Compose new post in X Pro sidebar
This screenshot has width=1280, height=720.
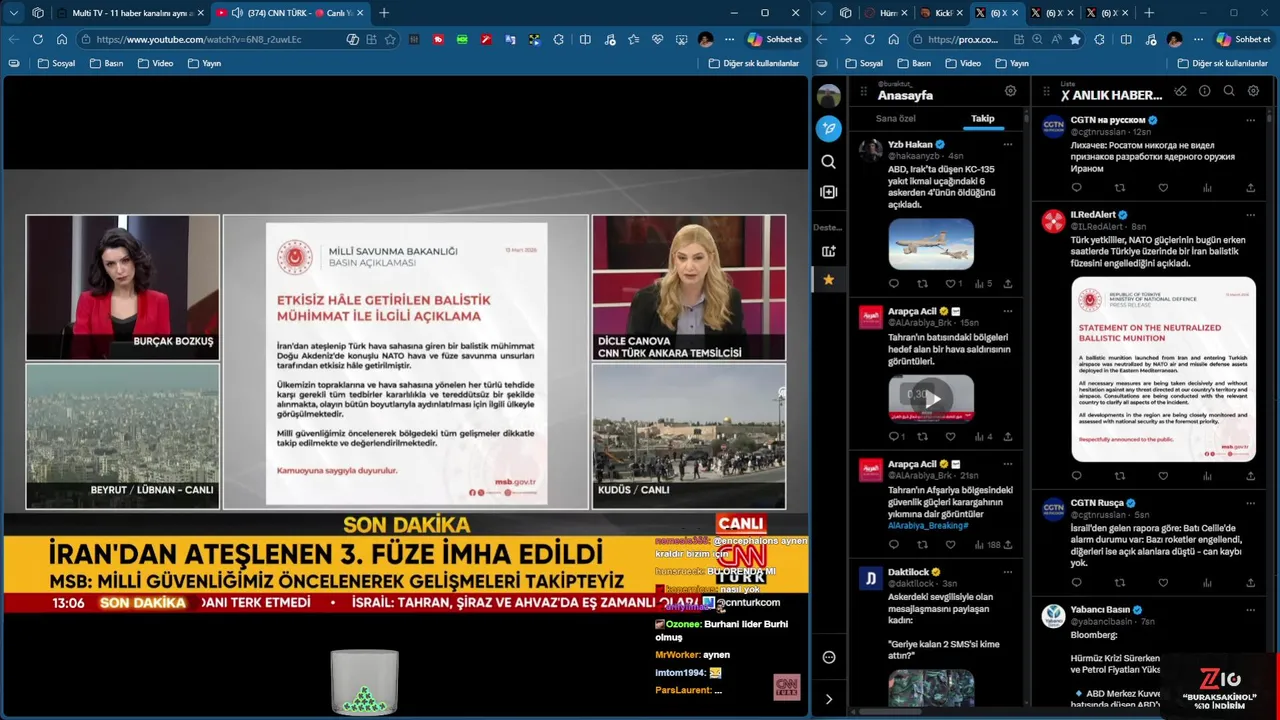click(828, 128)
